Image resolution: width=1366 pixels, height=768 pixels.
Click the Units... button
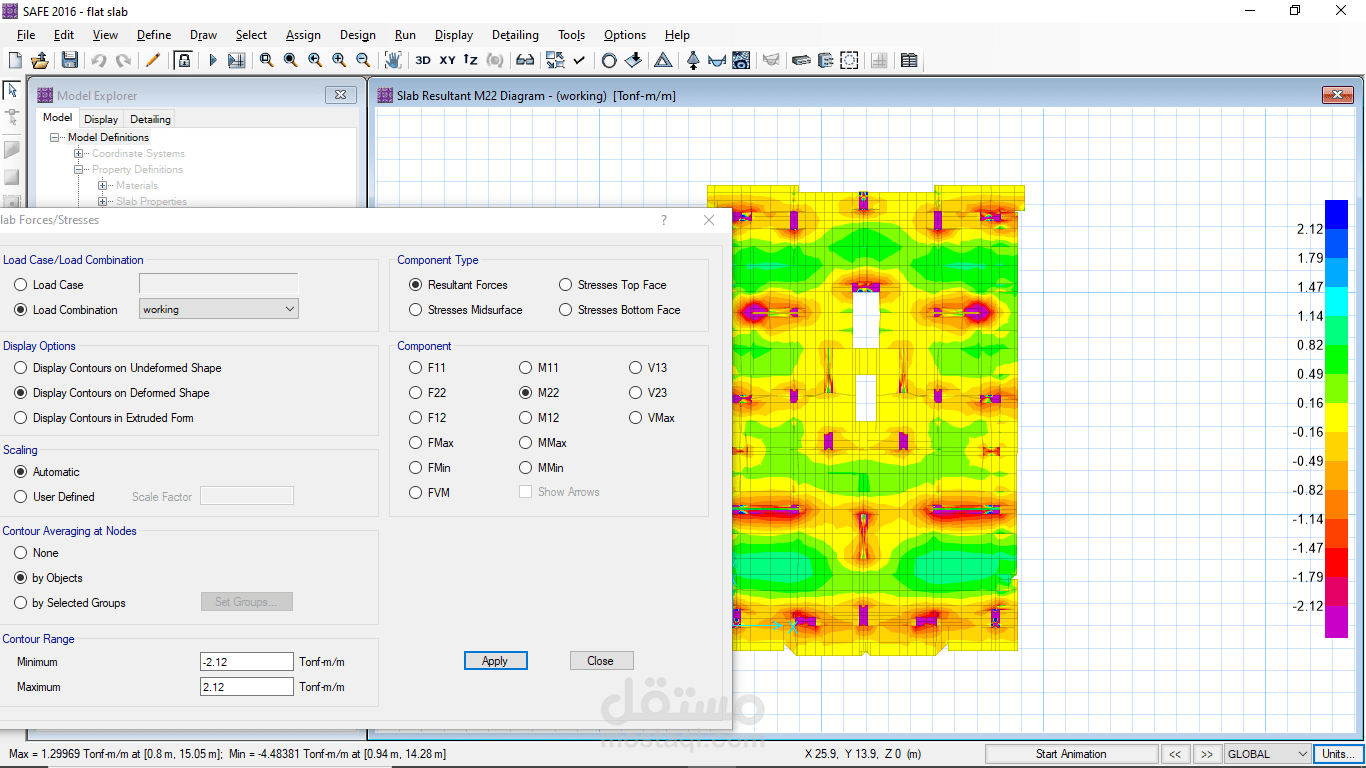pos(1338,754)
